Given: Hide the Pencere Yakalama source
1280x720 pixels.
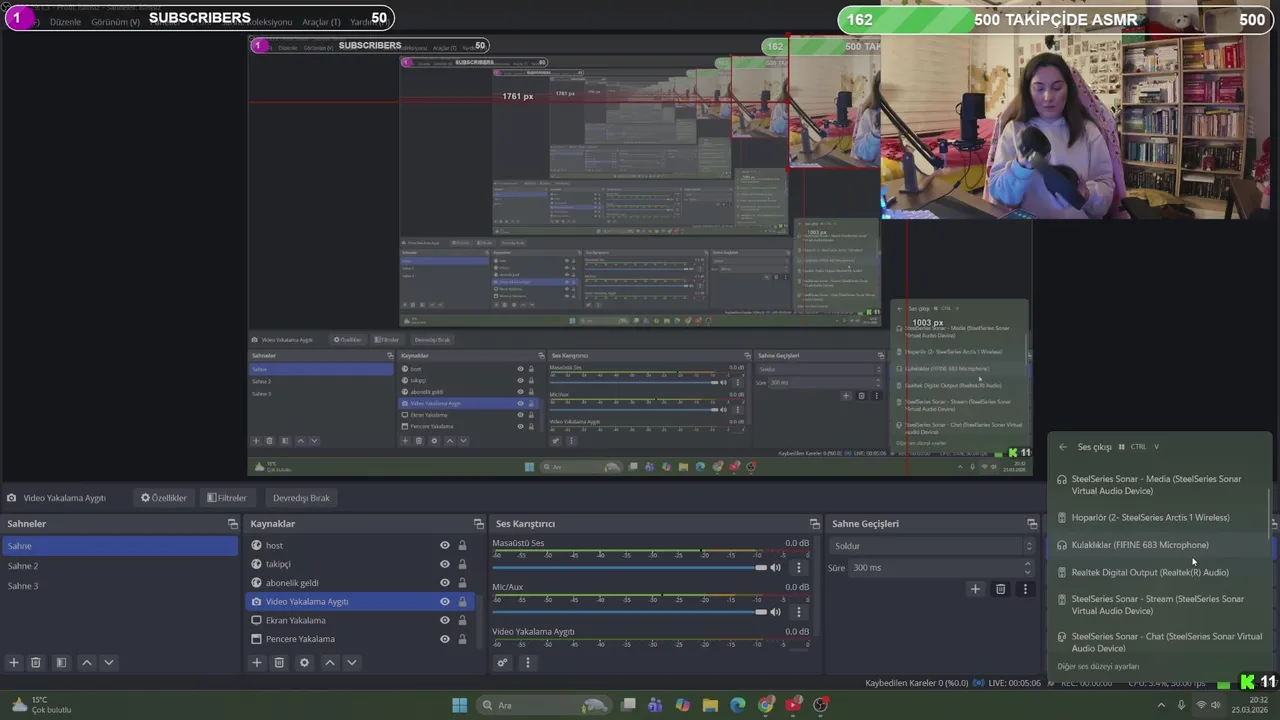Looking at the screenshot, I should pyautogui.click(x=445, y=639).
